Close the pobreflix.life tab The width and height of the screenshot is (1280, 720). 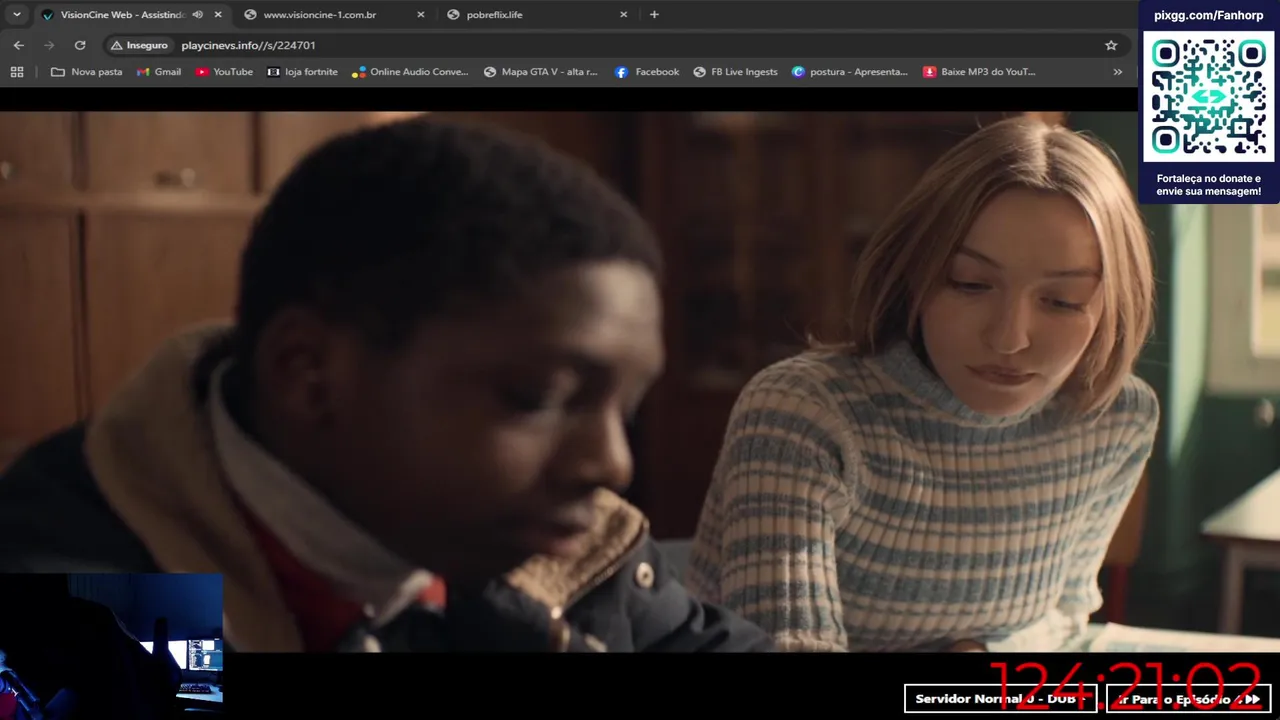point(624,15)
